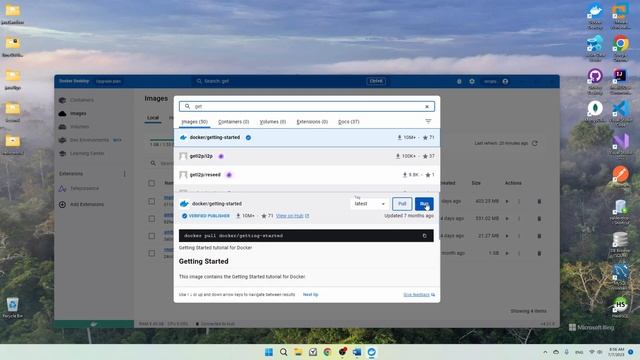Select the docker/getting-started search result
Viewport: 640px width, 360px height.
(307, 138)
